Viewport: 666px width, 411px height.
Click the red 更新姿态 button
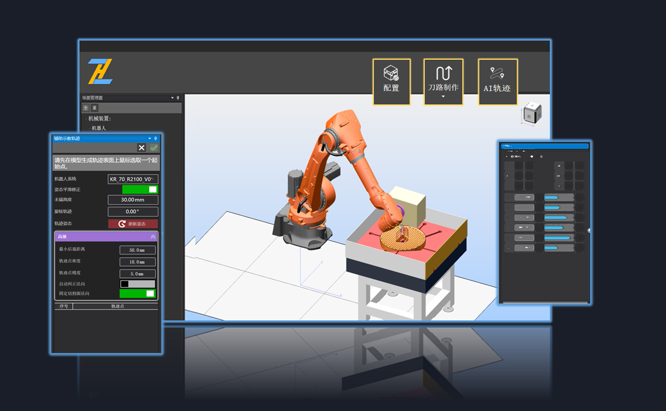coord(133,224)
